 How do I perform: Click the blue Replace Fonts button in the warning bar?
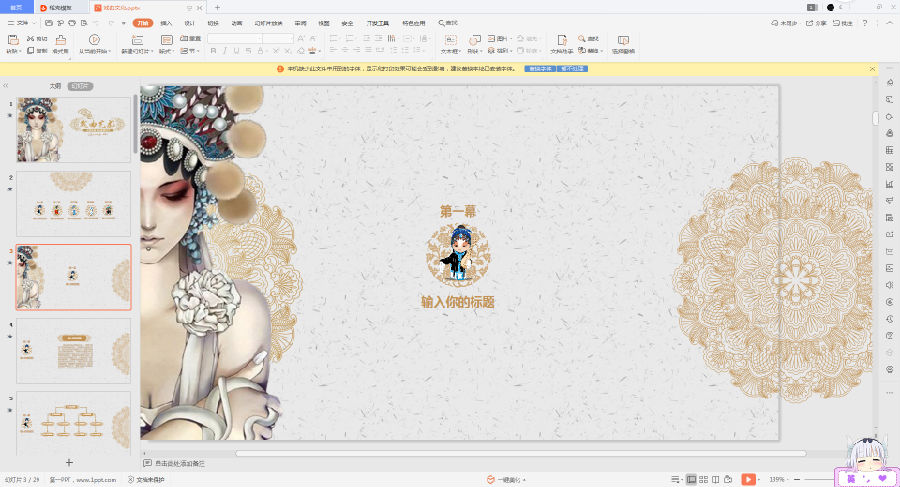[540, 68]
